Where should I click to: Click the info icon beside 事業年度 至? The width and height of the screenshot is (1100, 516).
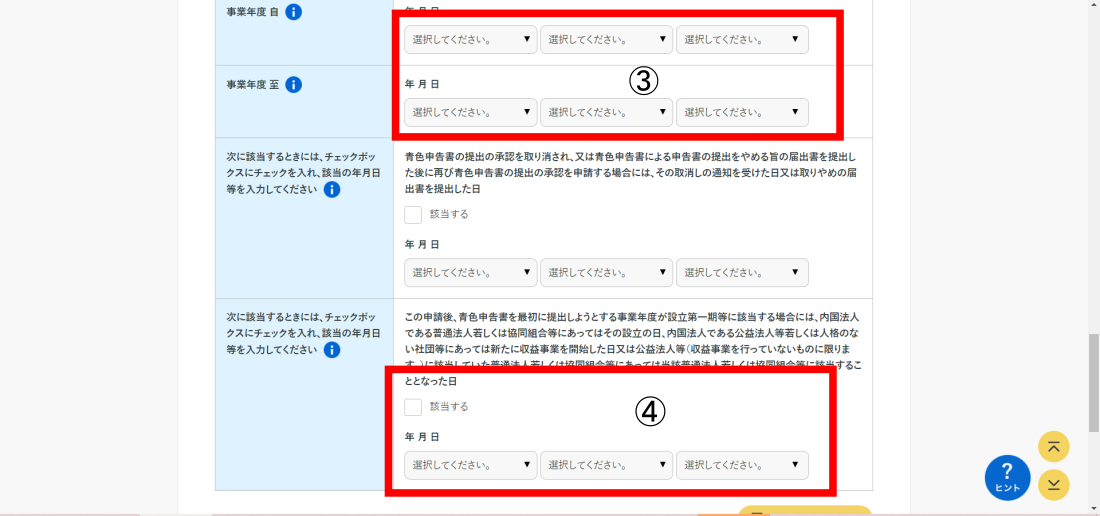click(293, 85)
